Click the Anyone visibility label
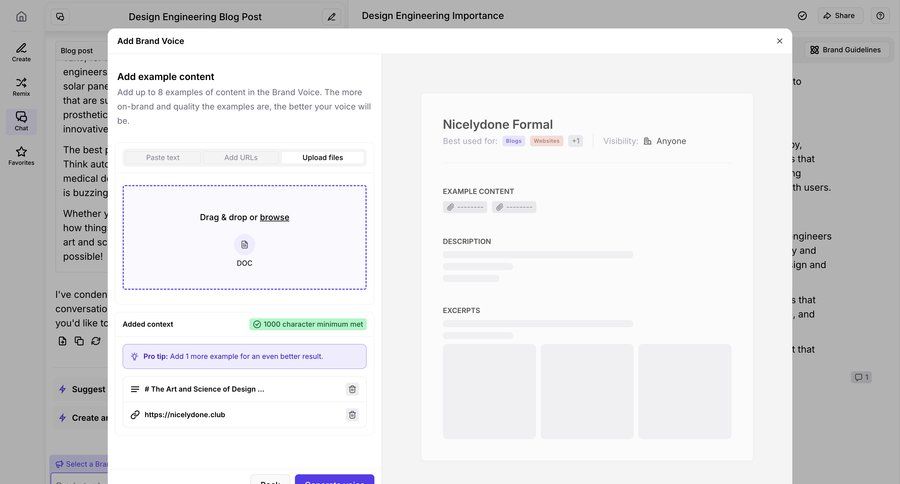Screen dimensions: 900x484 point(671,141)
